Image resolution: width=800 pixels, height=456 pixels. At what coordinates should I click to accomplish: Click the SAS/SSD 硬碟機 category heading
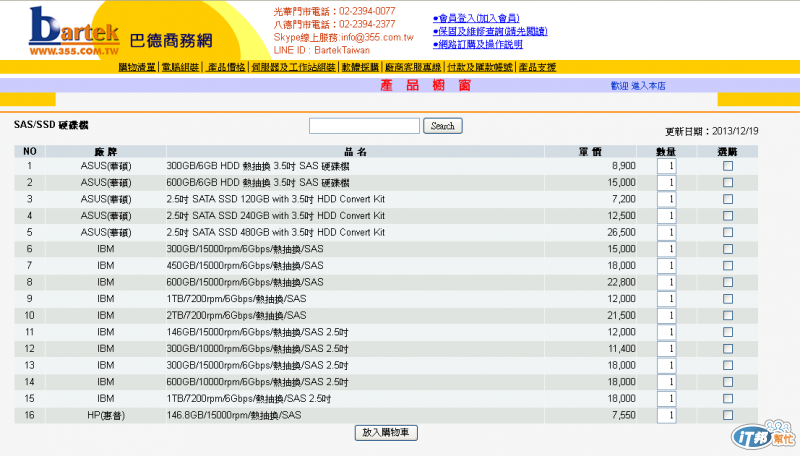[51, 125]
